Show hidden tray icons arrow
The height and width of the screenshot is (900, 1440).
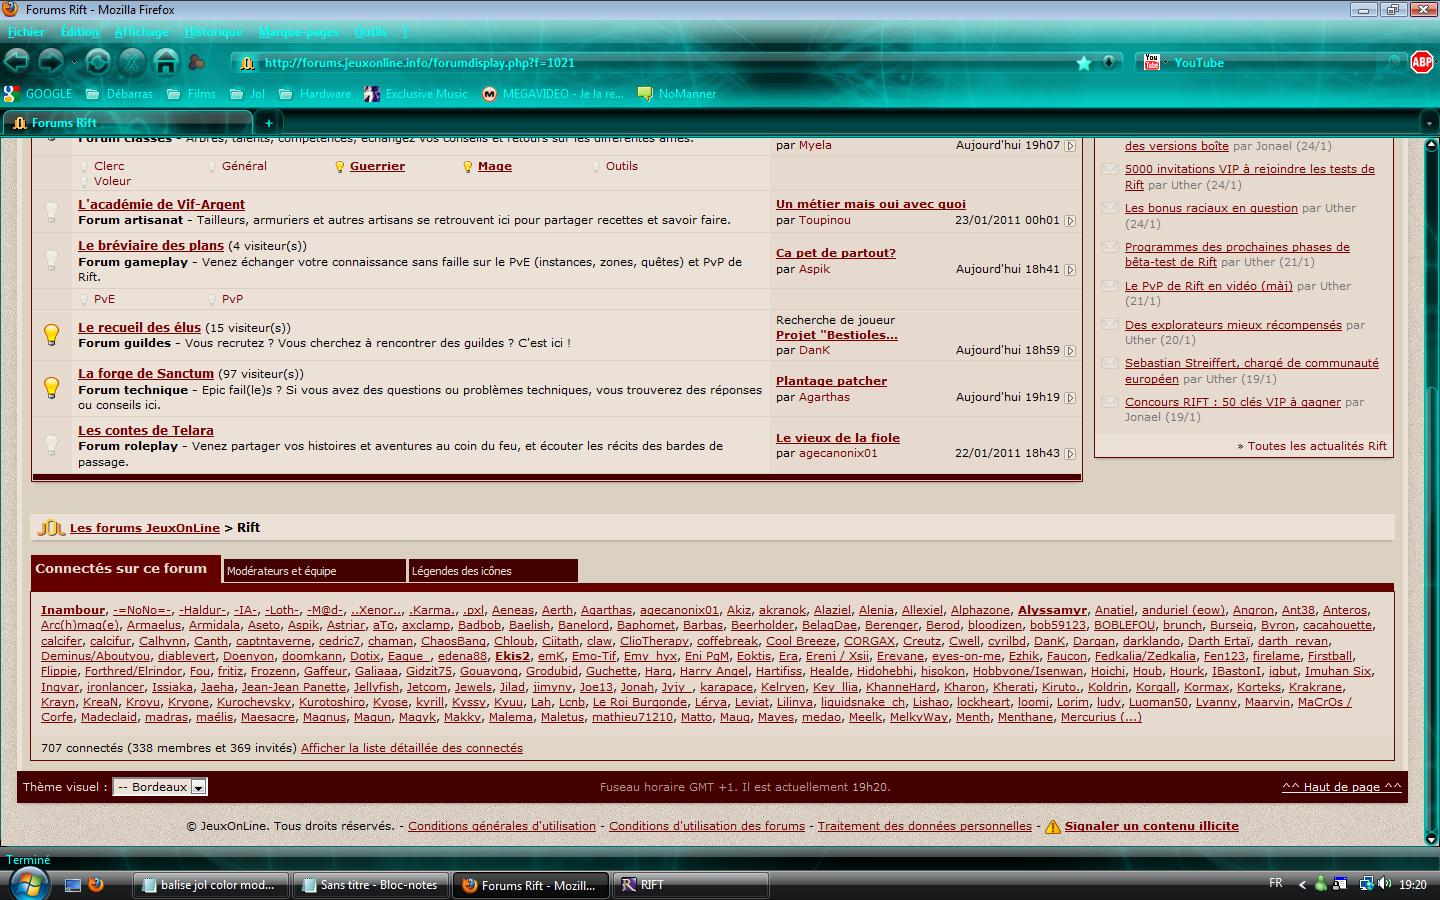coord(1302,884)
